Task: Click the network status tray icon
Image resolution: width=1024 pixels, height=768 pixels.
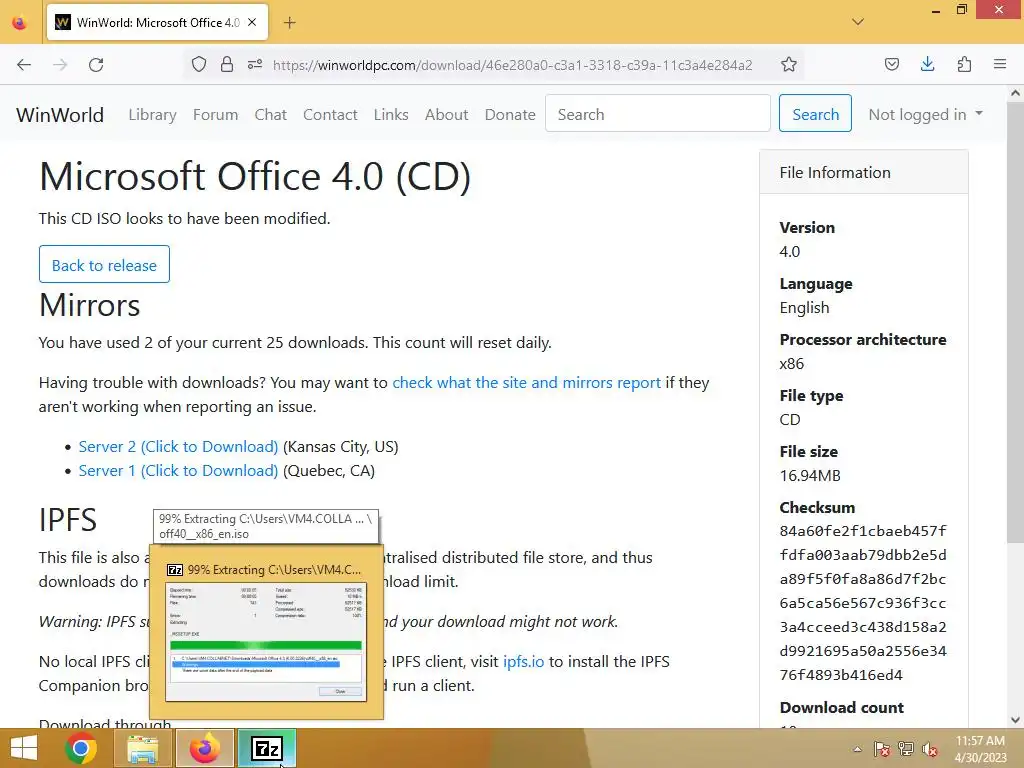Action: click(x=906, y=749)
